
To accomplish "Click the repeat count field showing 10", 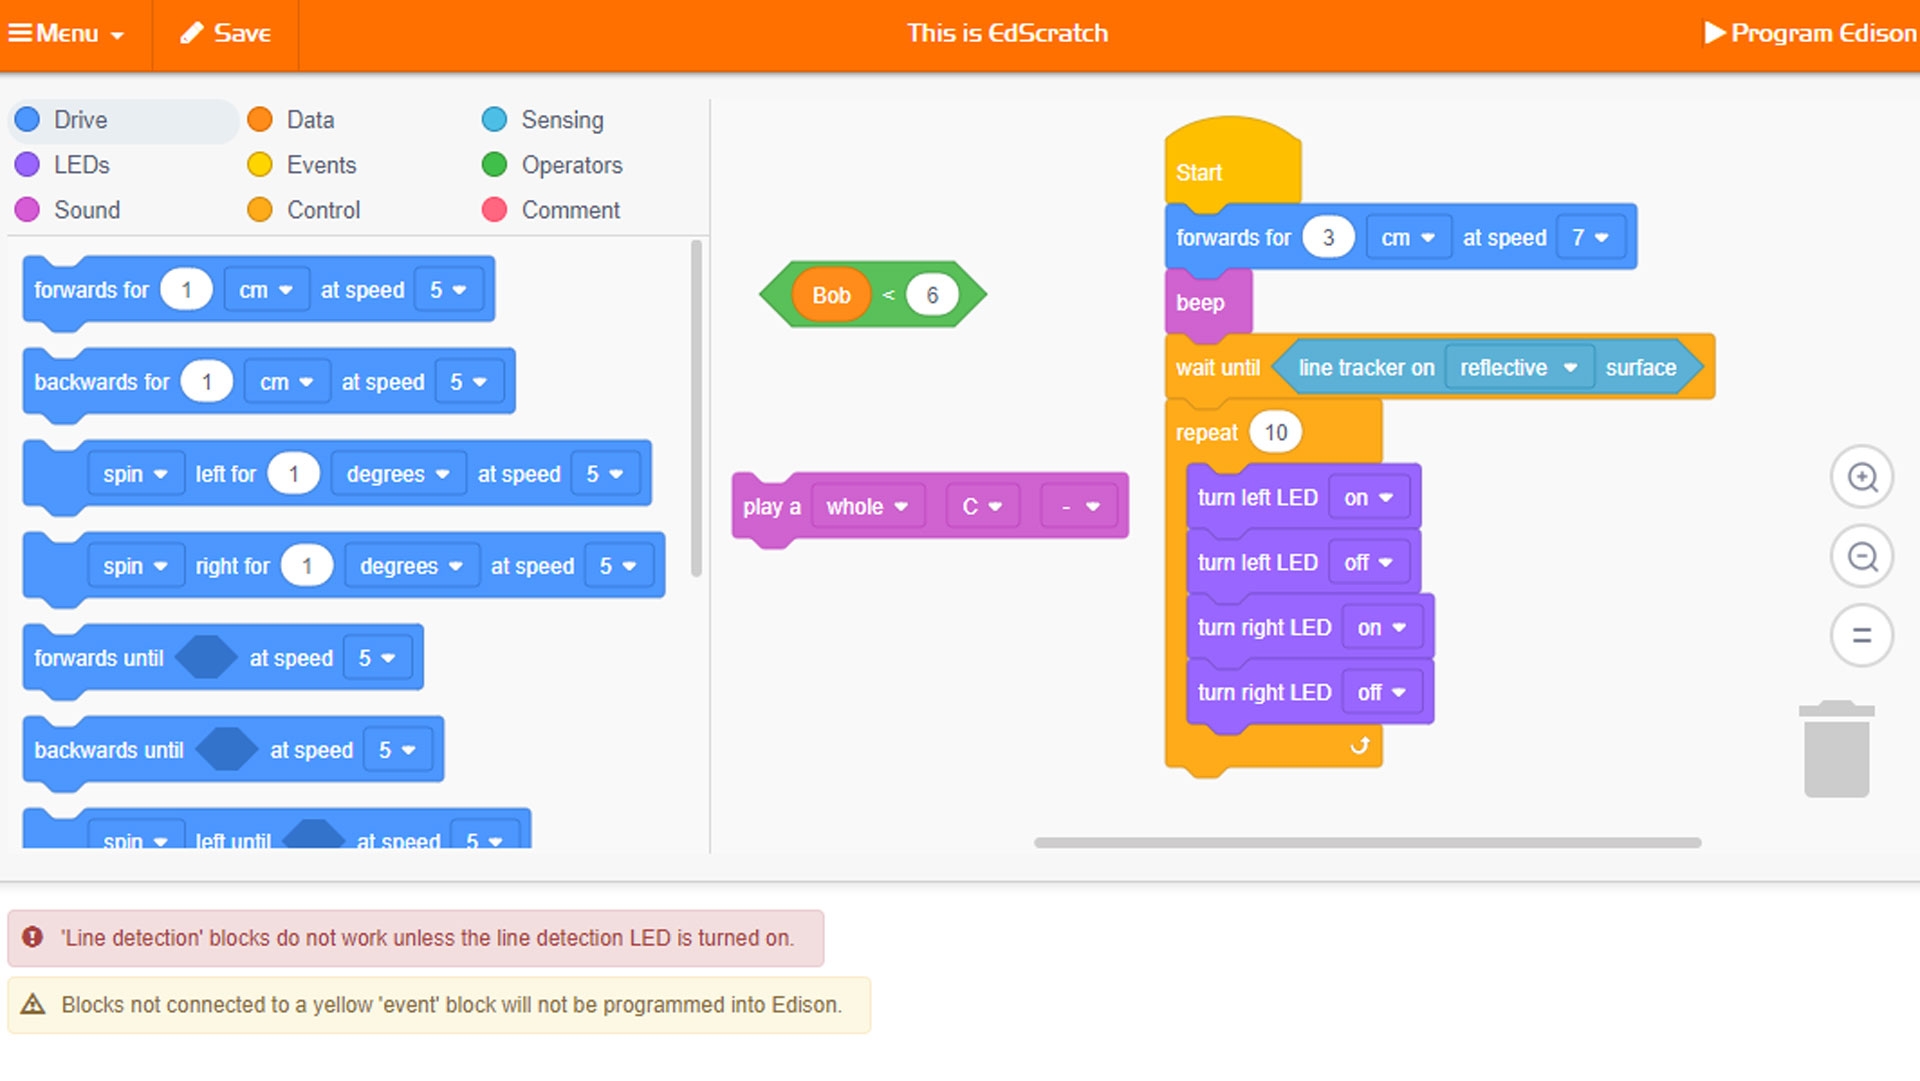I will click(1275, 433).
